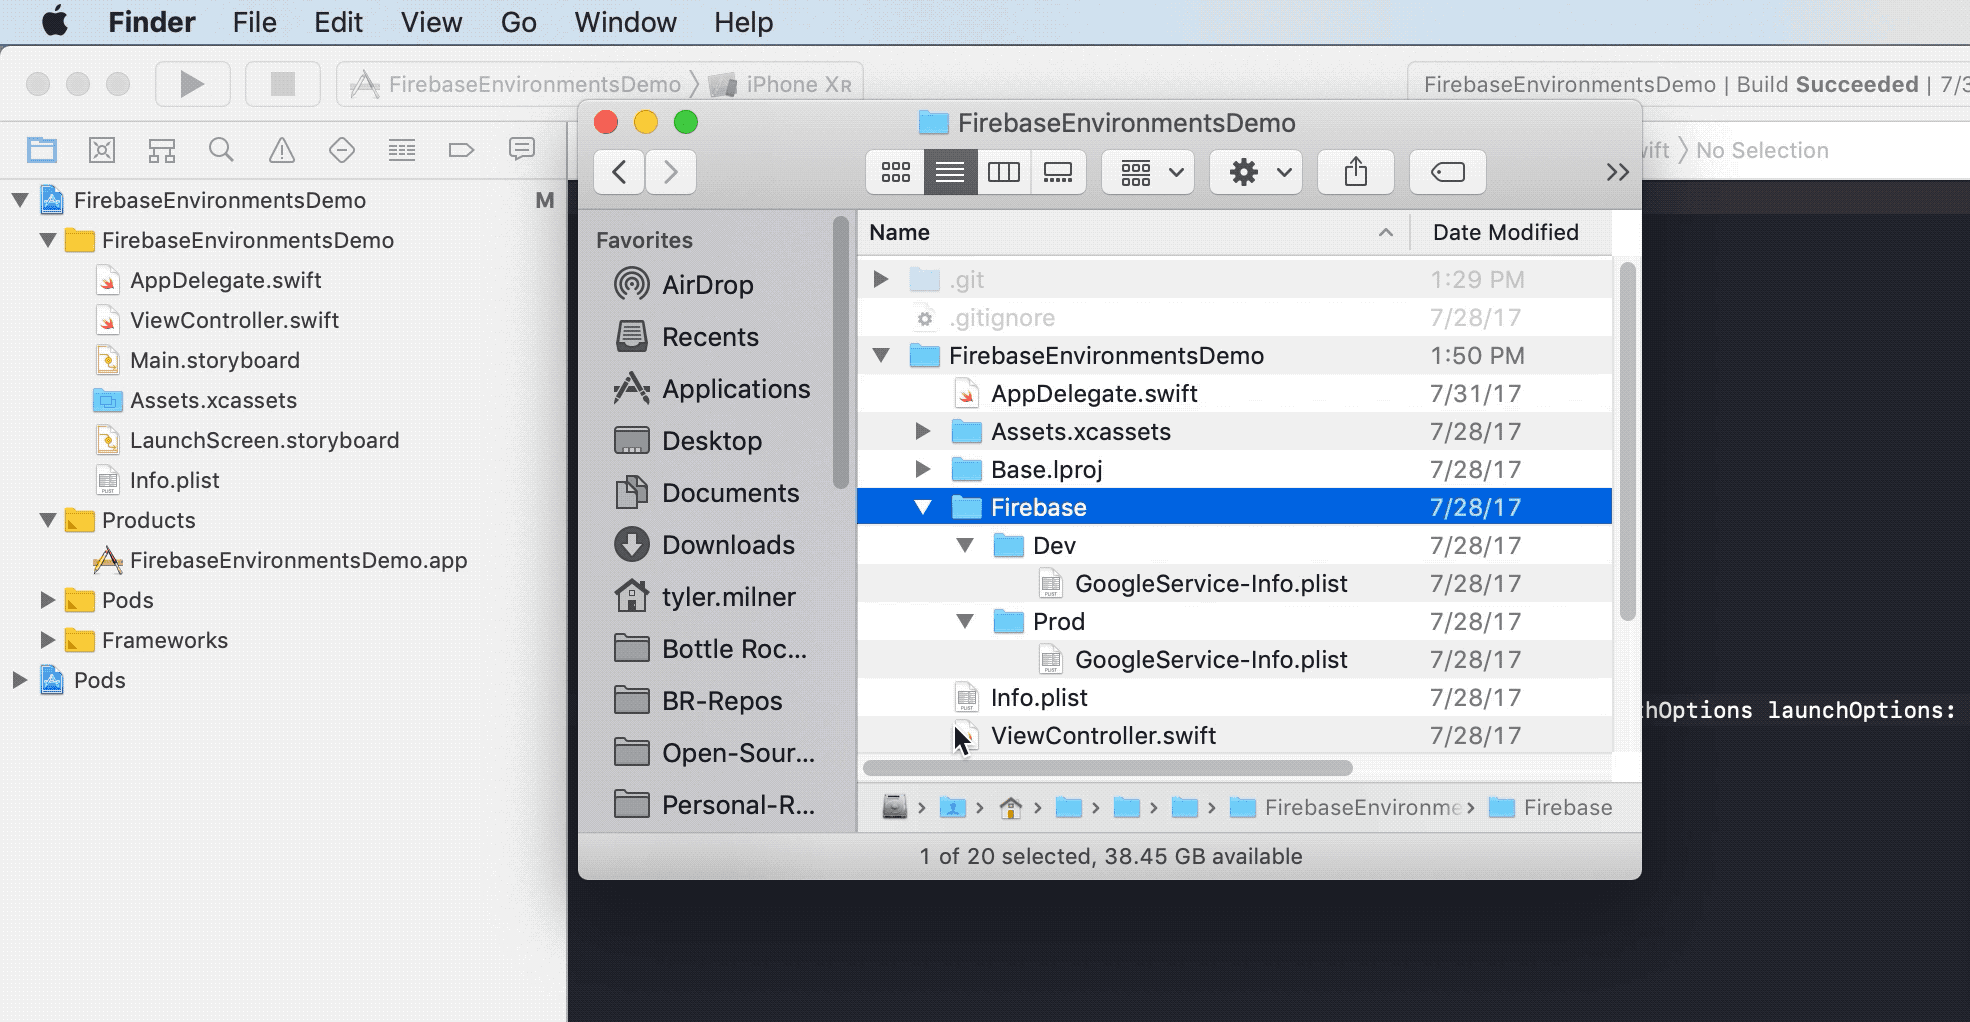Open the Help menu
This screenshot has height=1022, width=1970.
pyautogui.click(x=743, y=22)
